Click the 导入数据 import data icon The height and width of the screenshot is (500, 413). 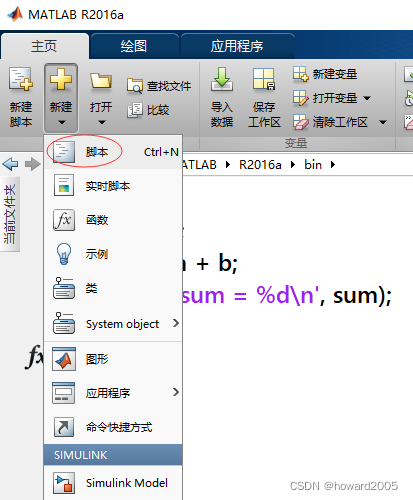click(x=221, y=79)
